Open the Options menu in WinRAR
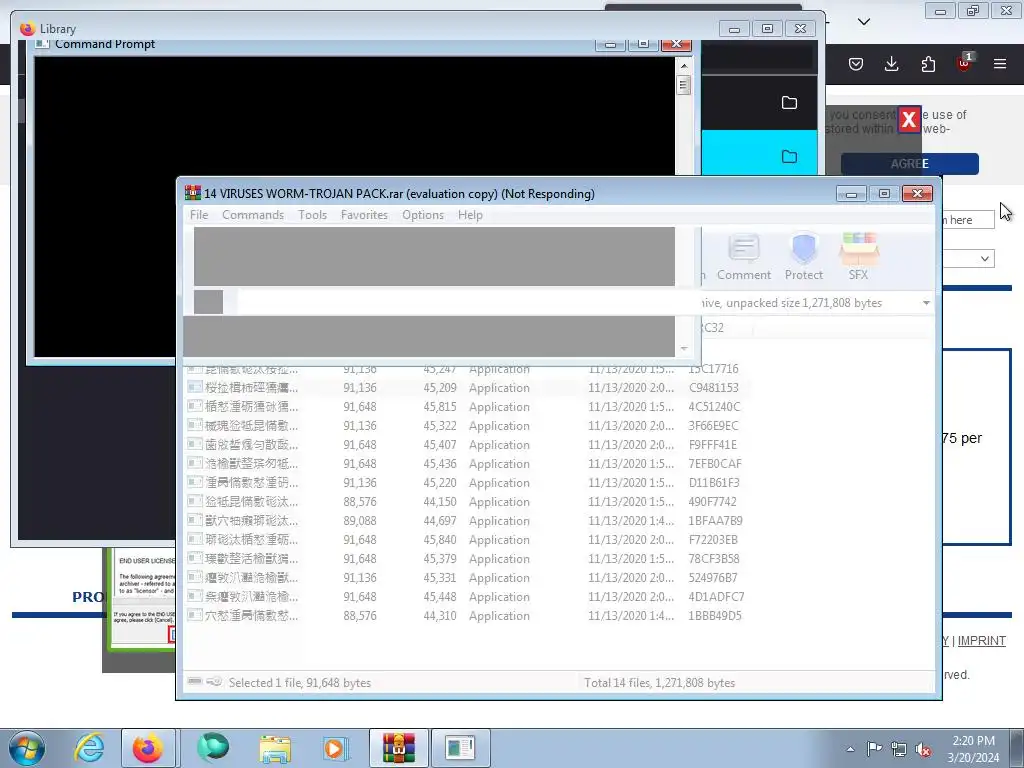Viewport: 1024px width, 768px height. pyautogui.click(x=423, y=215)
